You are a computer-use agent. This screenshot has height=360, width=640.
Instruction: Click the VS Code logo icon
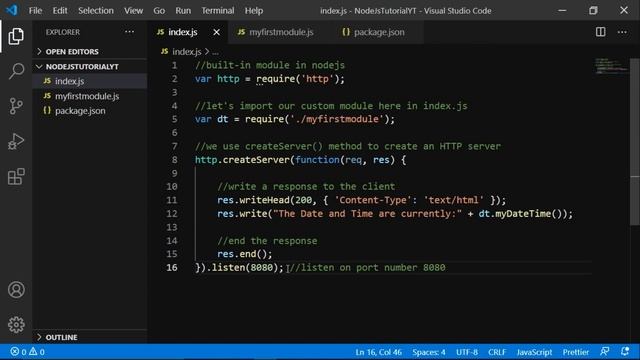click(x=12, y=10)
